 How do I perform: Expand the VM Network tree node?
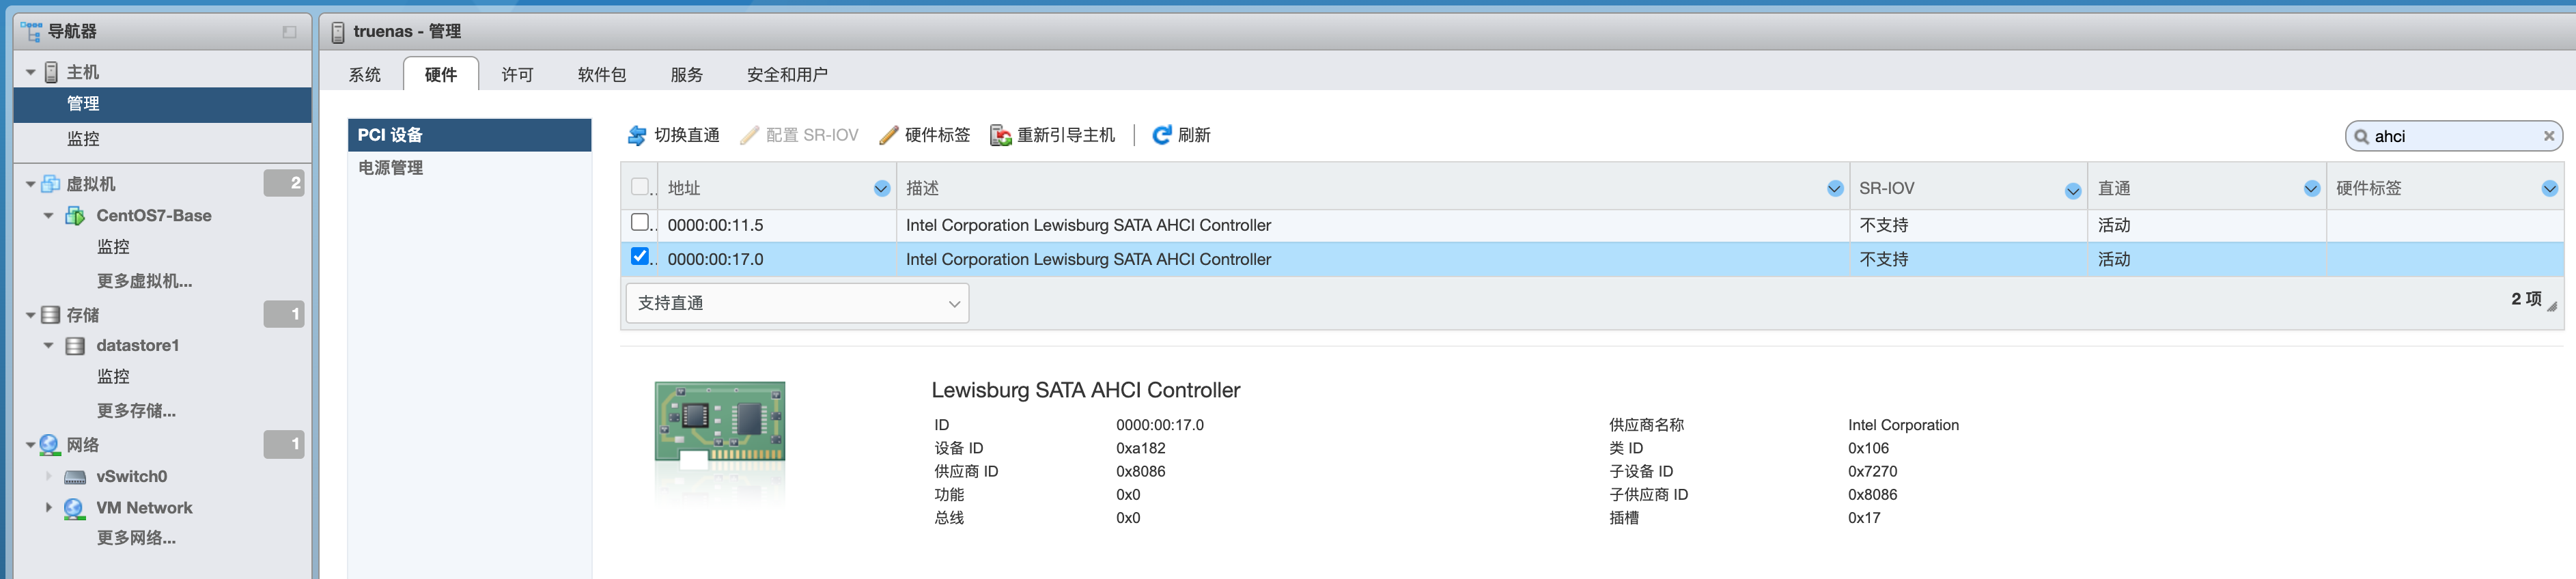[48, 508]
